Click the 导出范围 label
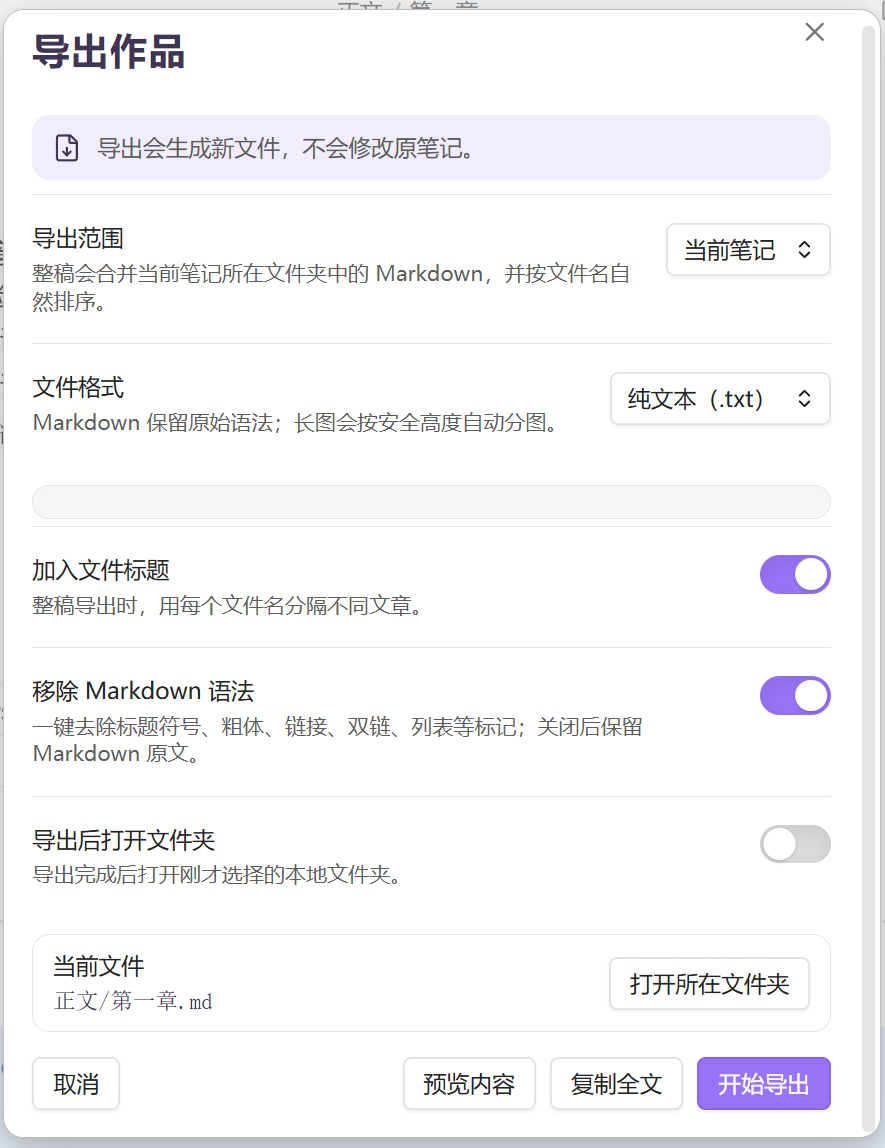Viewport: 885px width, 1148px height. pyautogui.click(x=78, y=239)
